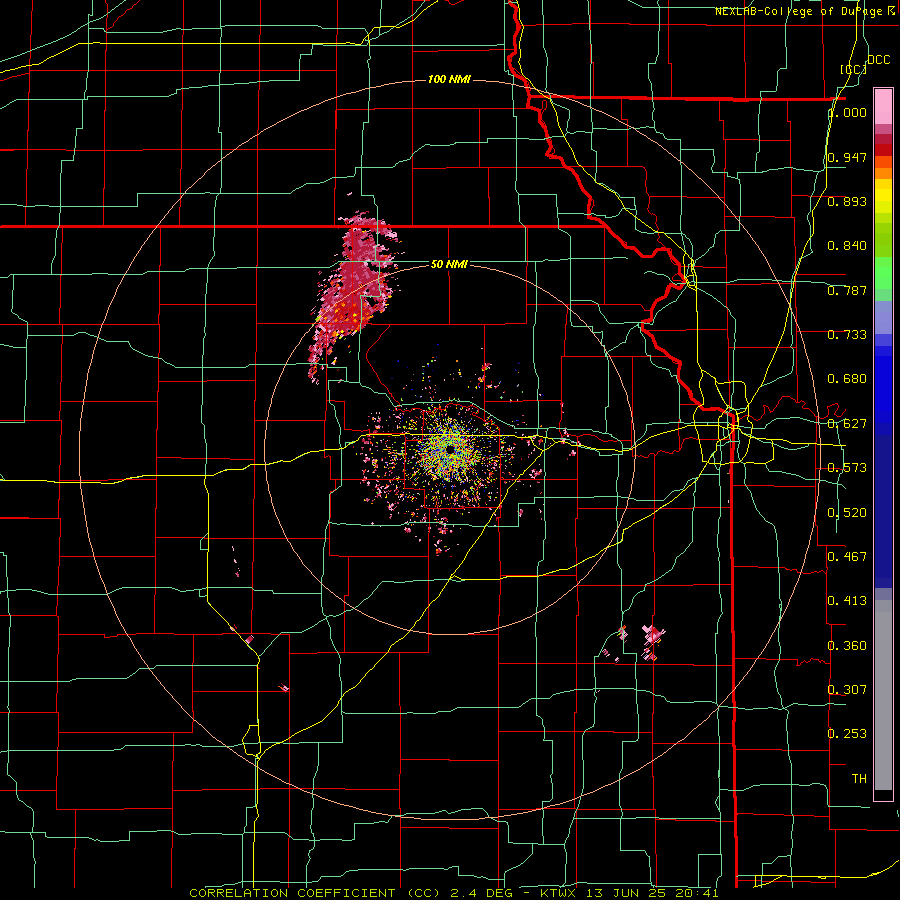
Task: Click the 0.413 color scale value
Action: click(847, 601)
